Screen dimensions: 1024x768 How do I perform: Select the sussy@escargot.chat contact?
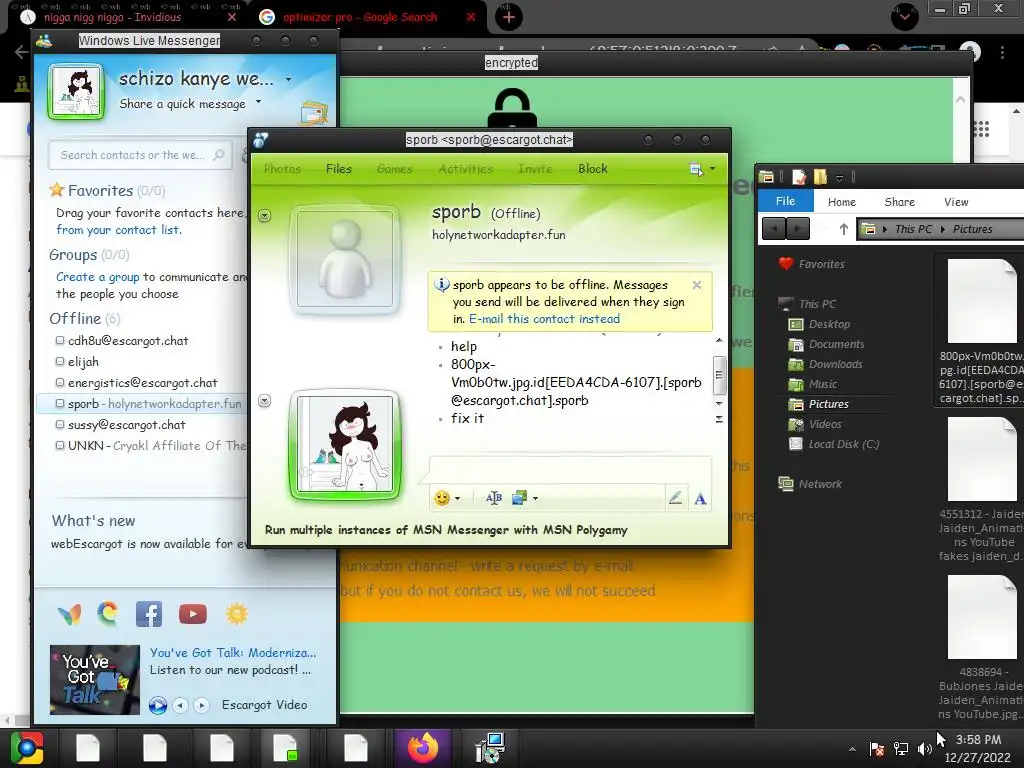tap(127, 425)
